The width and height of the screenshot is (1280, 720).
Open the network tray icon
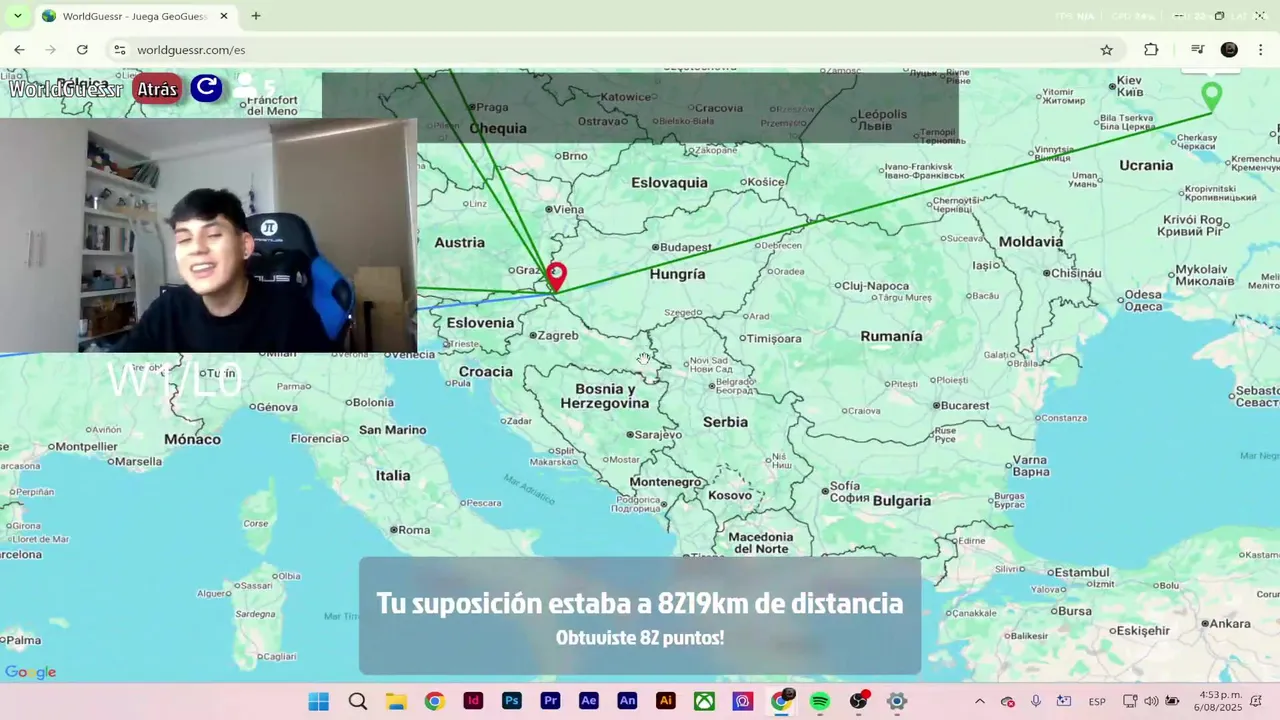[1130, 701]
